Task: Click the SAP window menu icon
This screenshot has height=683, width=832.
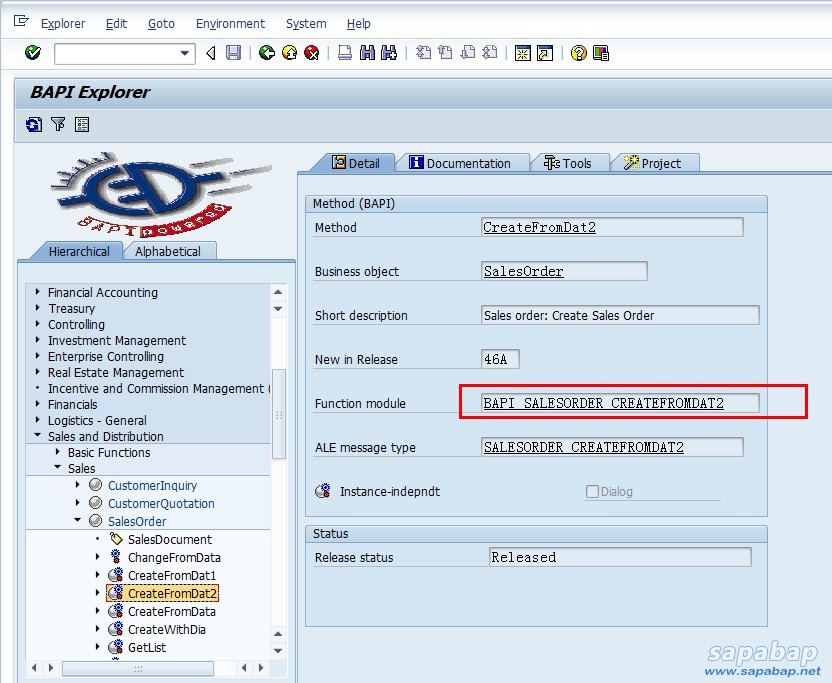Action: (x=21, y=21)
